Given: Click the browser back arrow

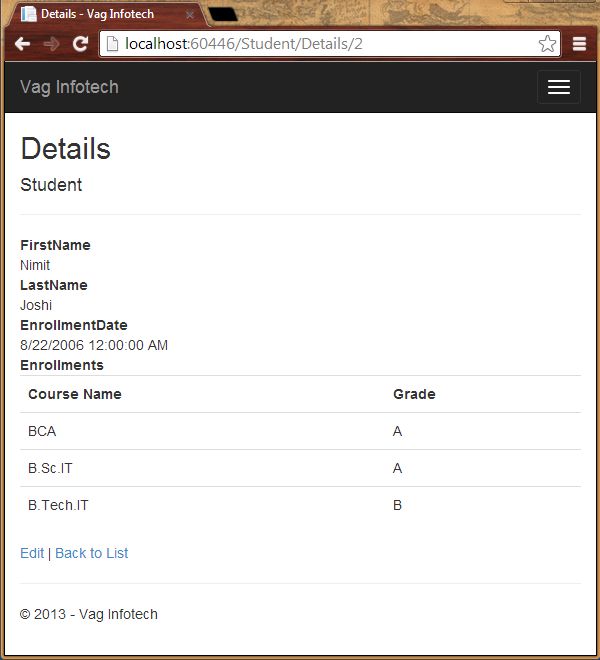Looking at the screenshot, I should pyautogui.click(x=22, y=43).
